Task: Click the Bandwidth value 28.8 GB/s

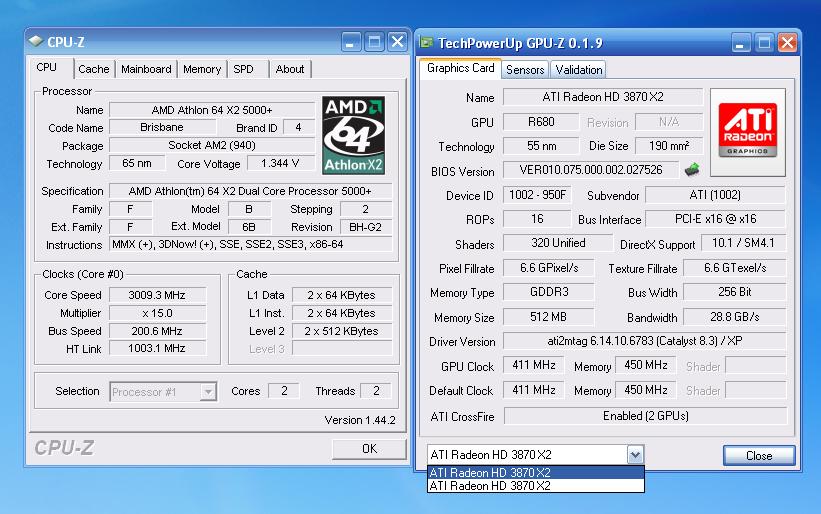Action: (735, 317)
